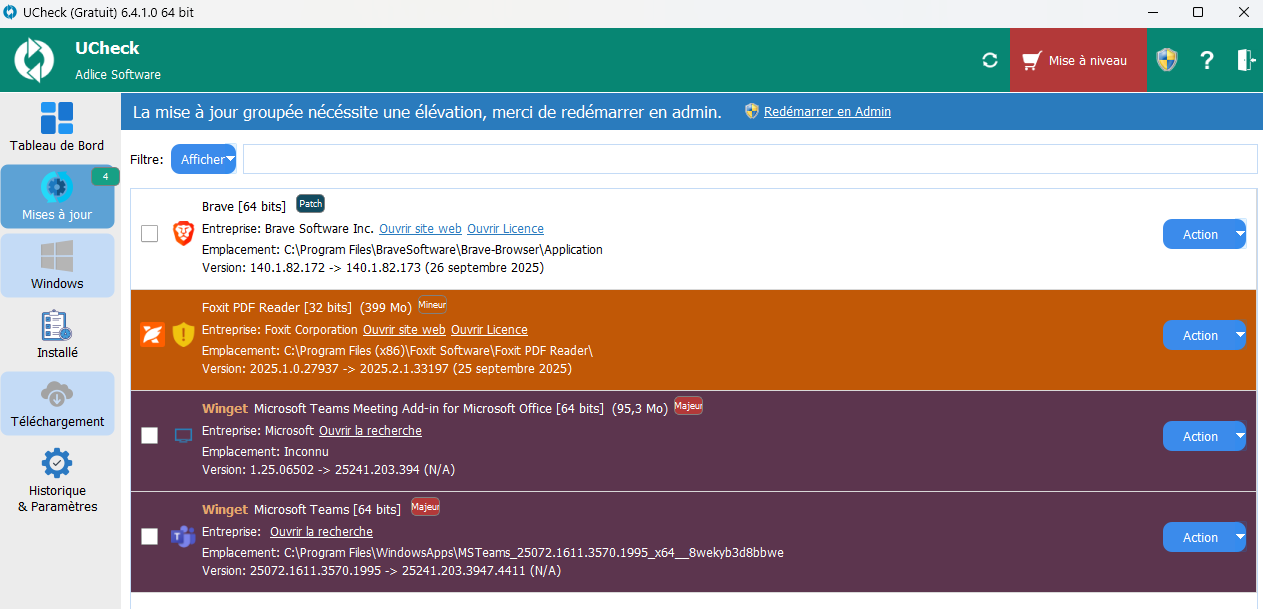Click the Brave version 140.1.82.172 line

[x=373, y=268]
